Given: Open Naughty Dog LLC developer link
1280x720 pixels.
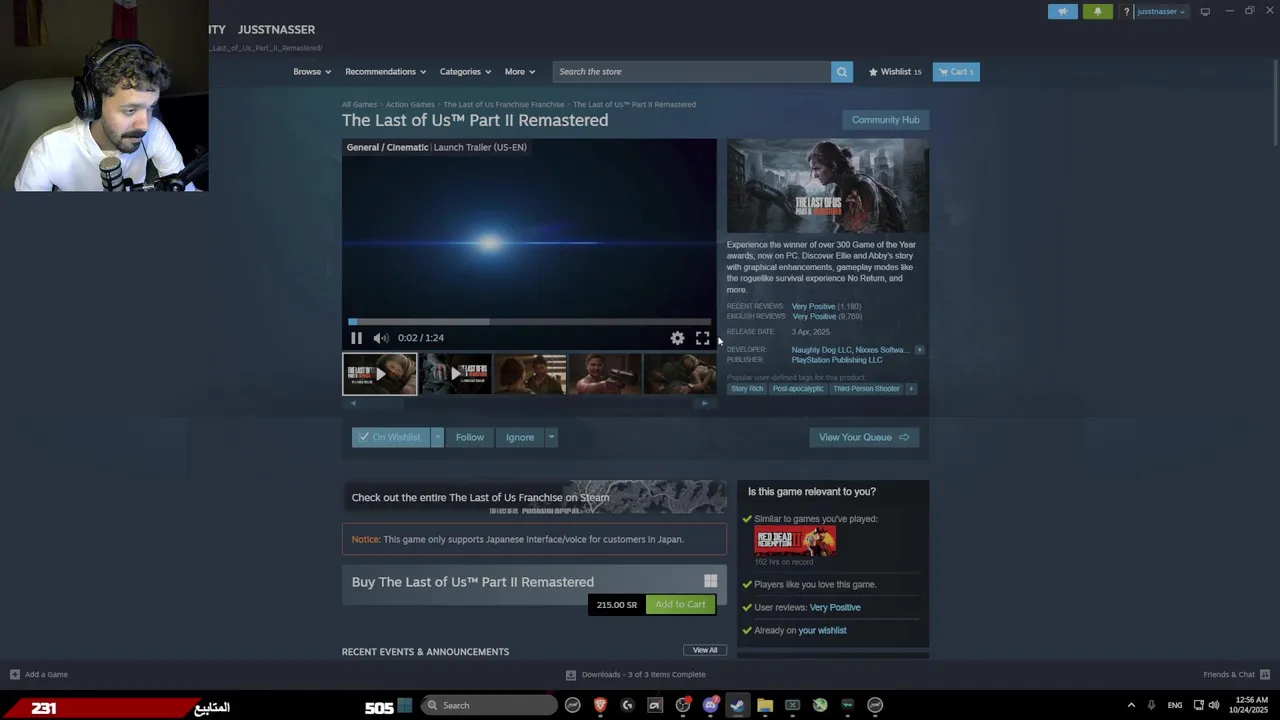Looking at the screenshot, I should (x=821, y=350).
